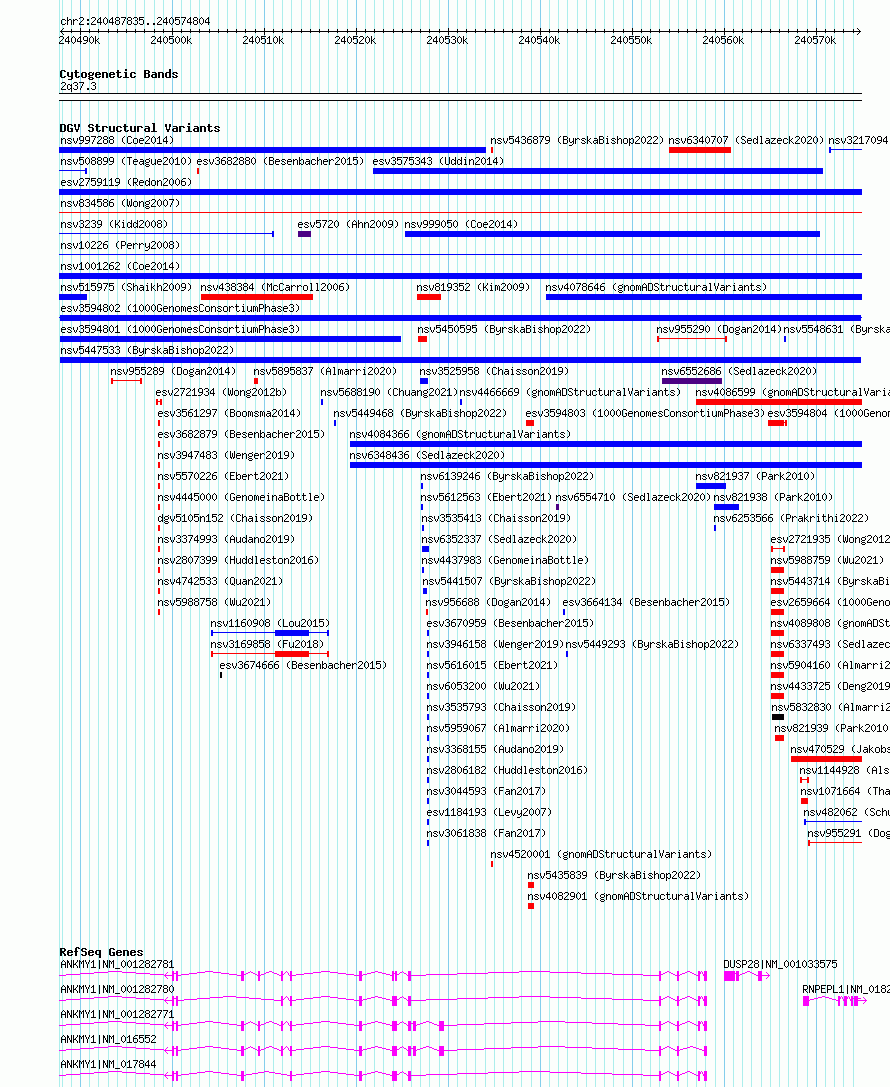Open variant nsv997288 (Coe2014)
The image size is (890, 1087).
pyautogui.click(x=117, y=140)
